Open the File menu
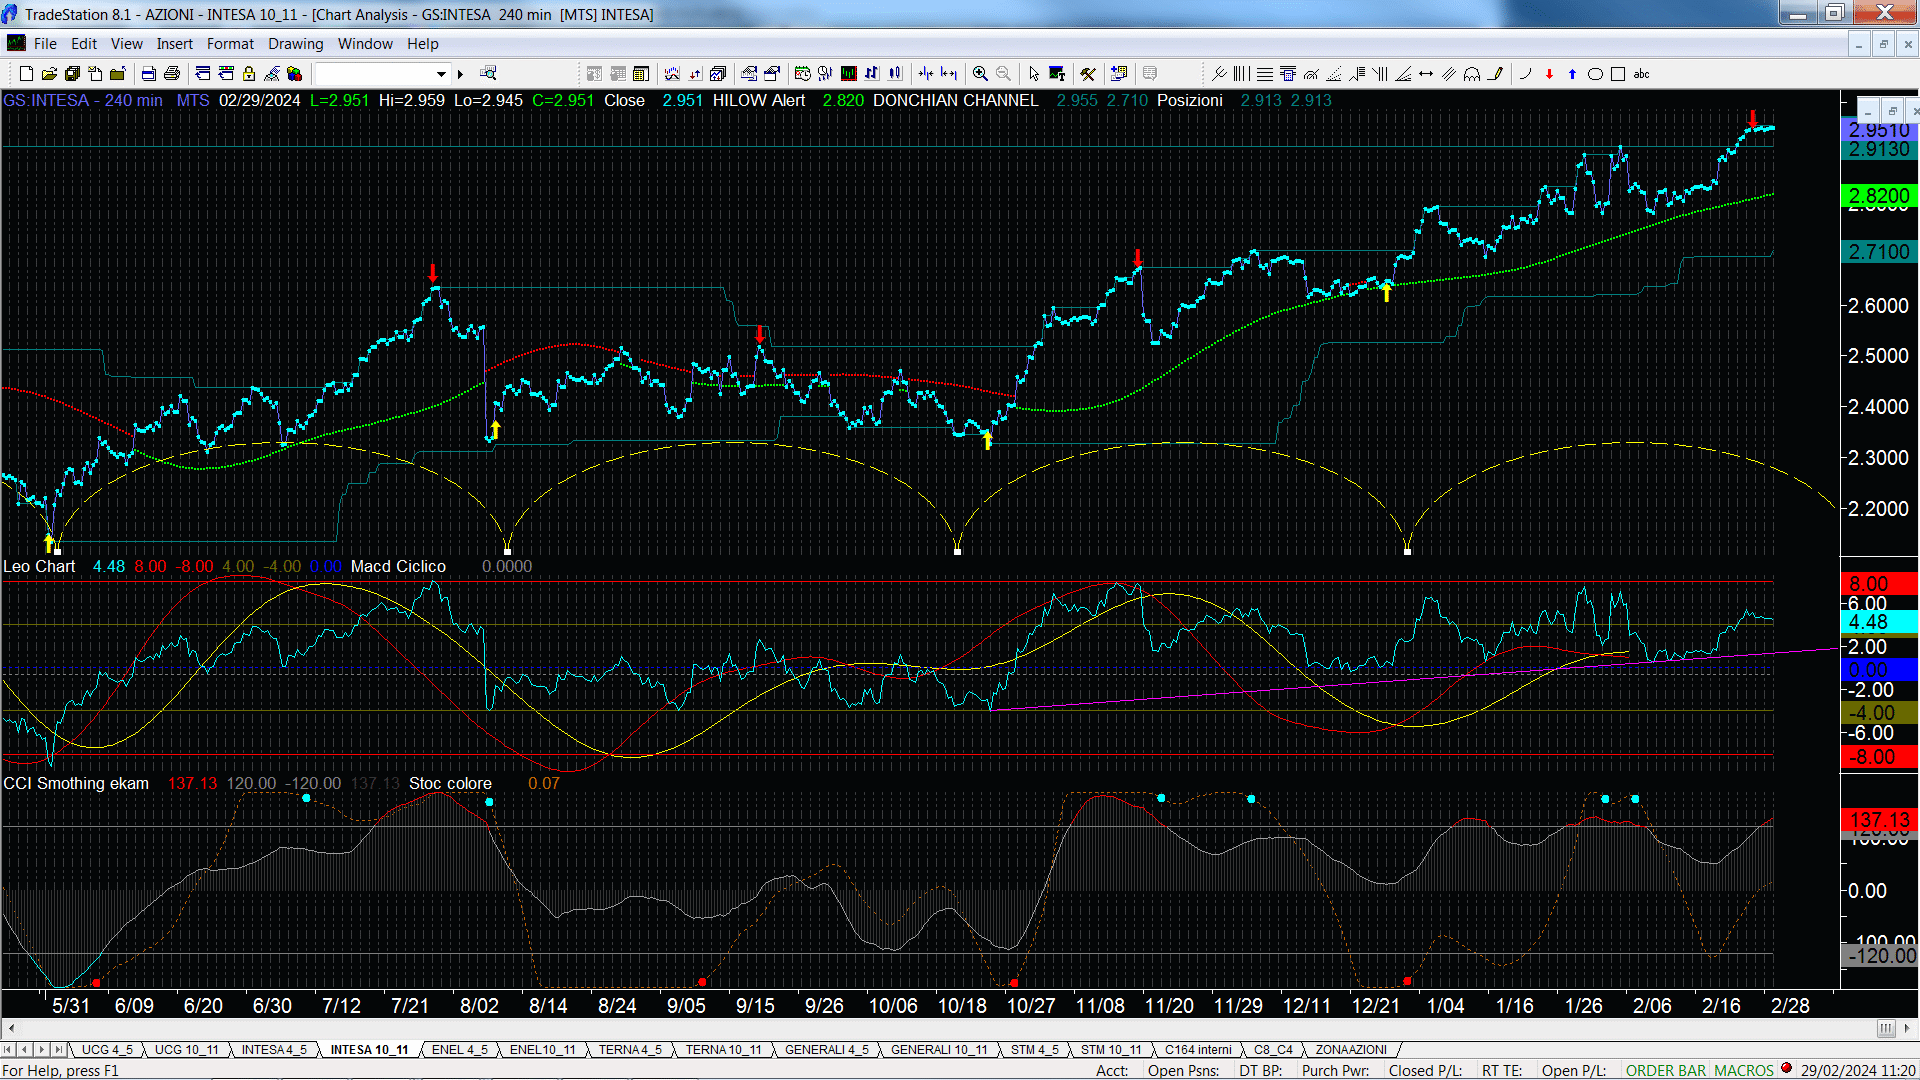This screenshot has height=1080, width=1920. (45, 44)
